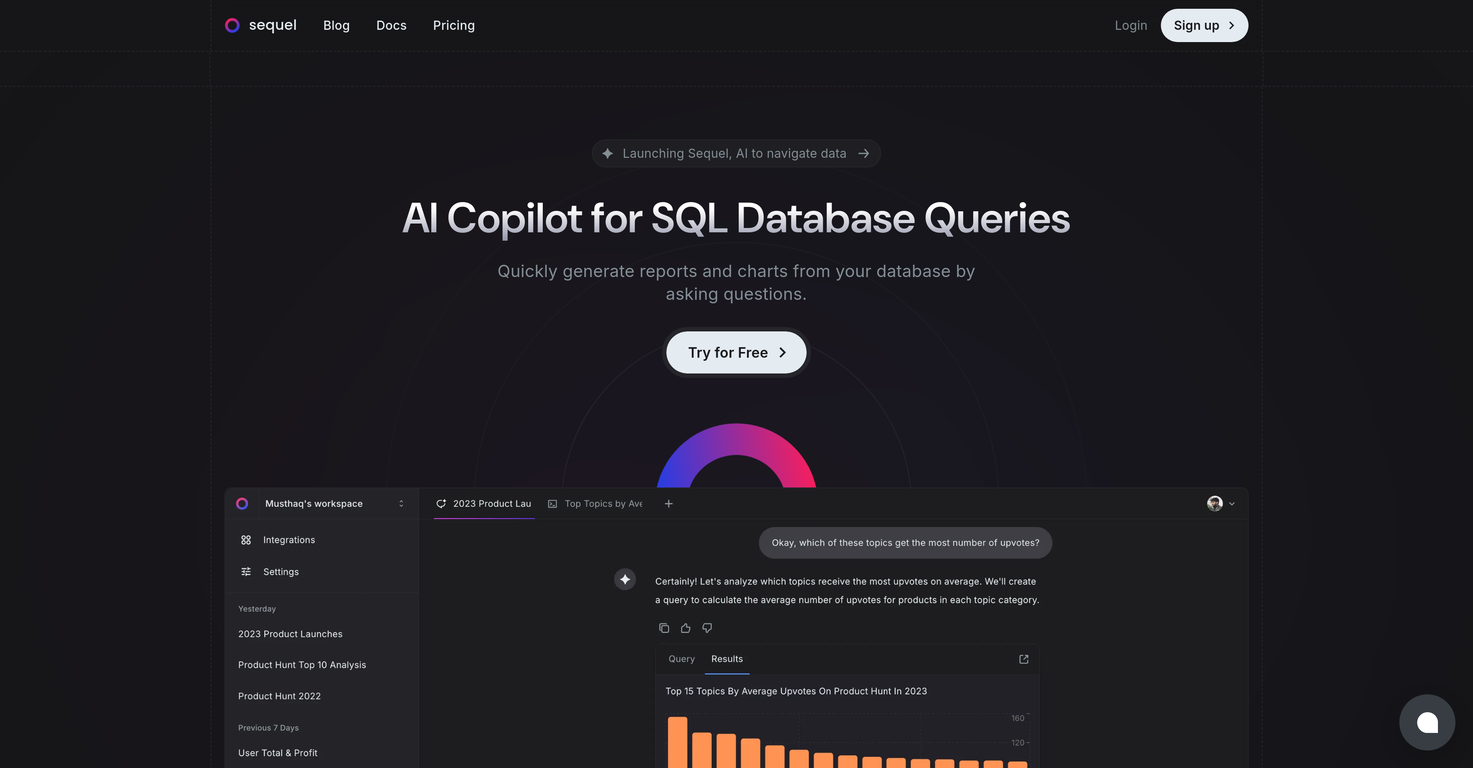Screen dimensions: 1473x768
Task: Click the thumbs down icon
Action: 707,628
